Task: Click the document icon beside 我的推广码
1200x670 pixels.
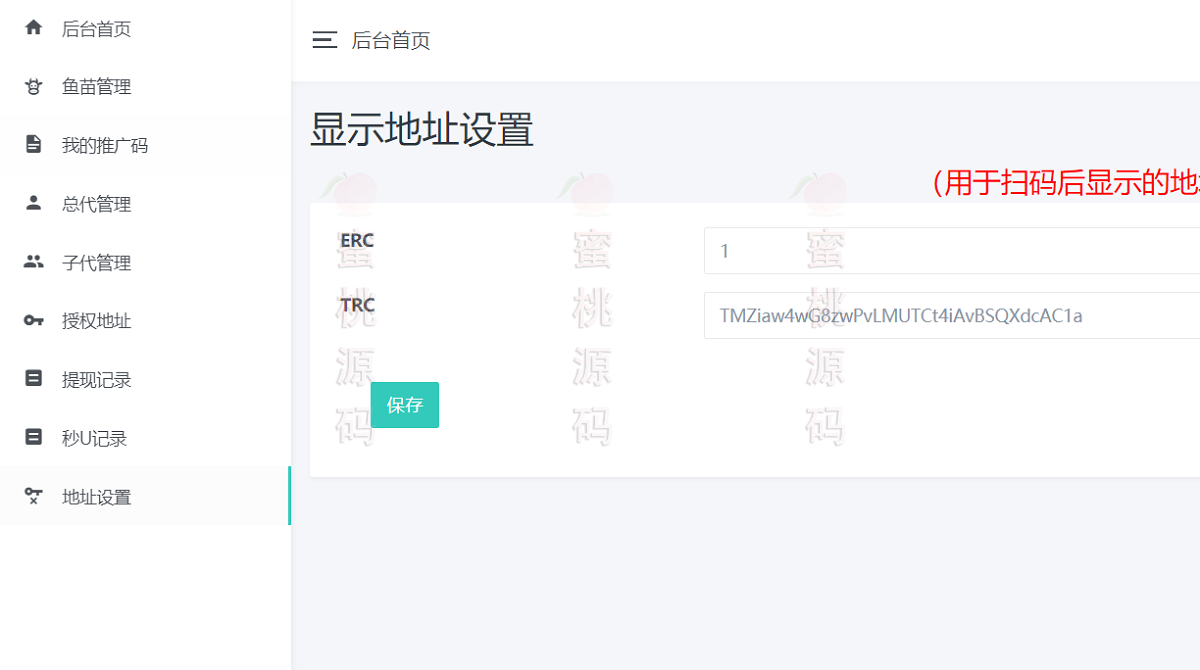Action: pyautogui.click(x=33, y=145)
